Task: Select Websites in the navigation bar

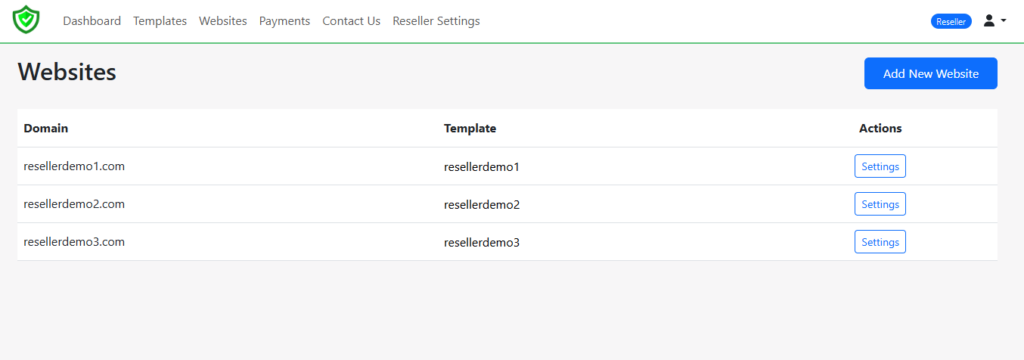Action: [x=223, y=21]
